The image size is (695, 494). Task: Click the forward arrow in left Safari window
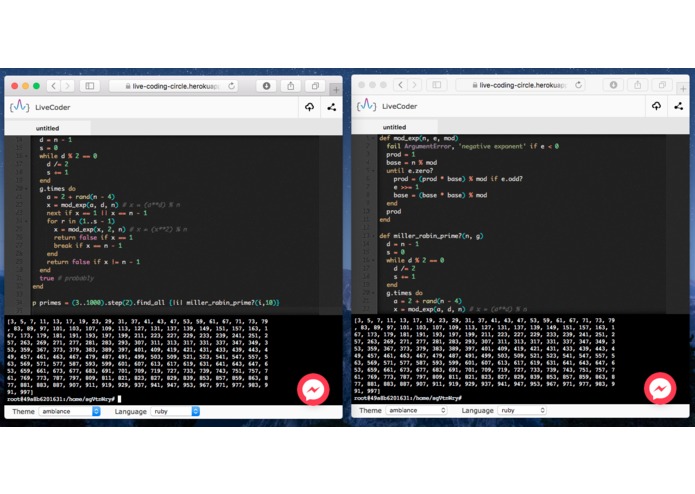[67, 86]
